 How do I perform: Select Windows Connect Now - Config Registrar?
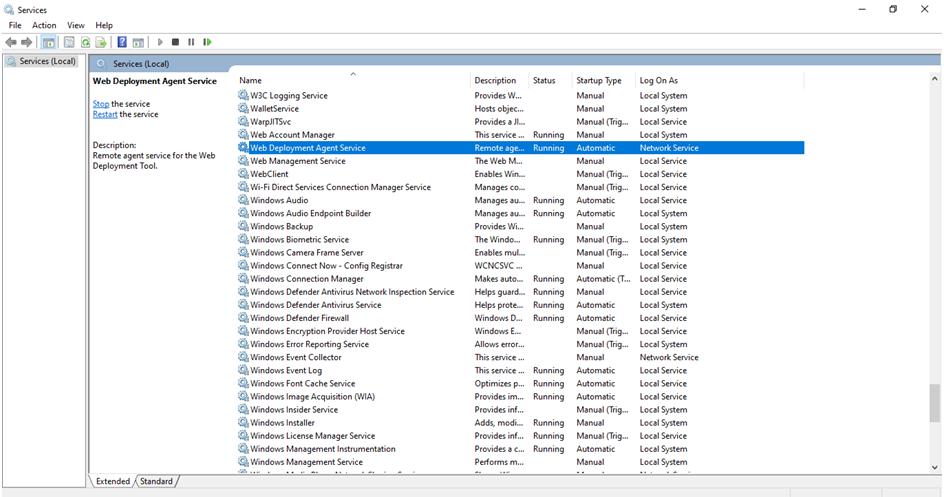pos(520,265)
